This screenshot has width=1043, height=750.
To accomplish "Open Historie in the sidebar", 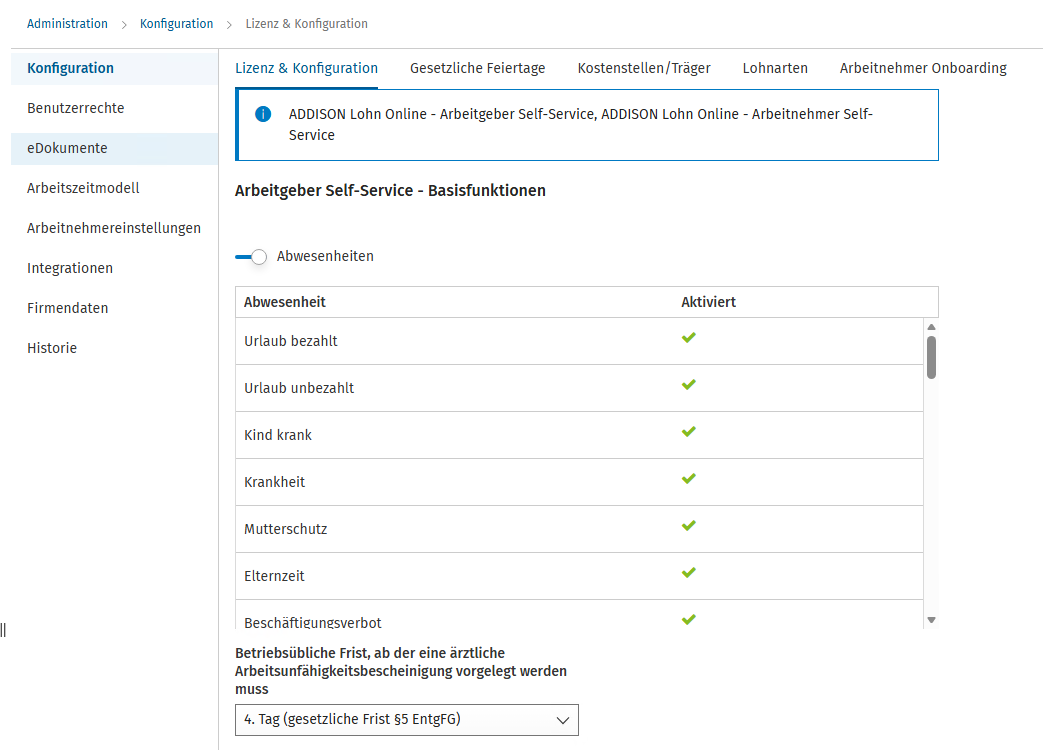I will [x=114, y=348].
